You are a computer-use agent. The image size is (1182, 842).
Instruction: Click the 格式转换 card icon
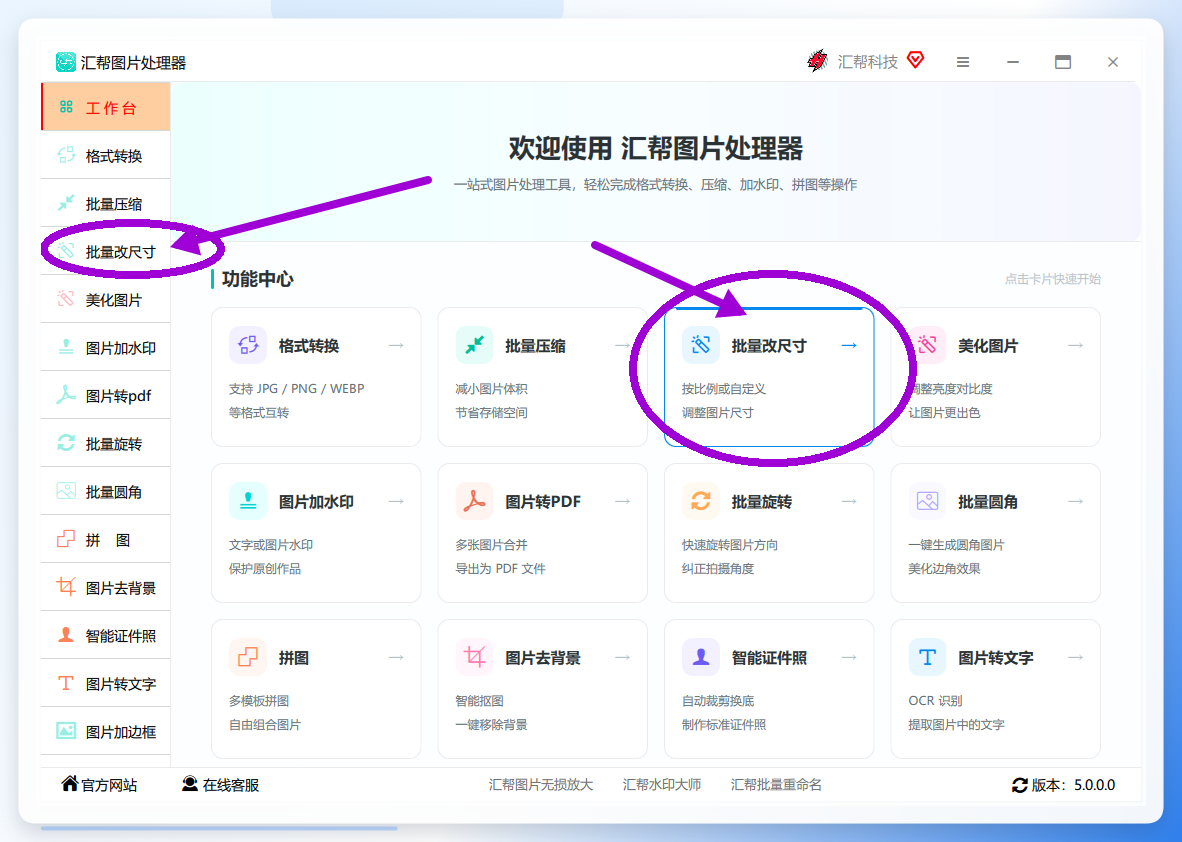pos(248,345)
